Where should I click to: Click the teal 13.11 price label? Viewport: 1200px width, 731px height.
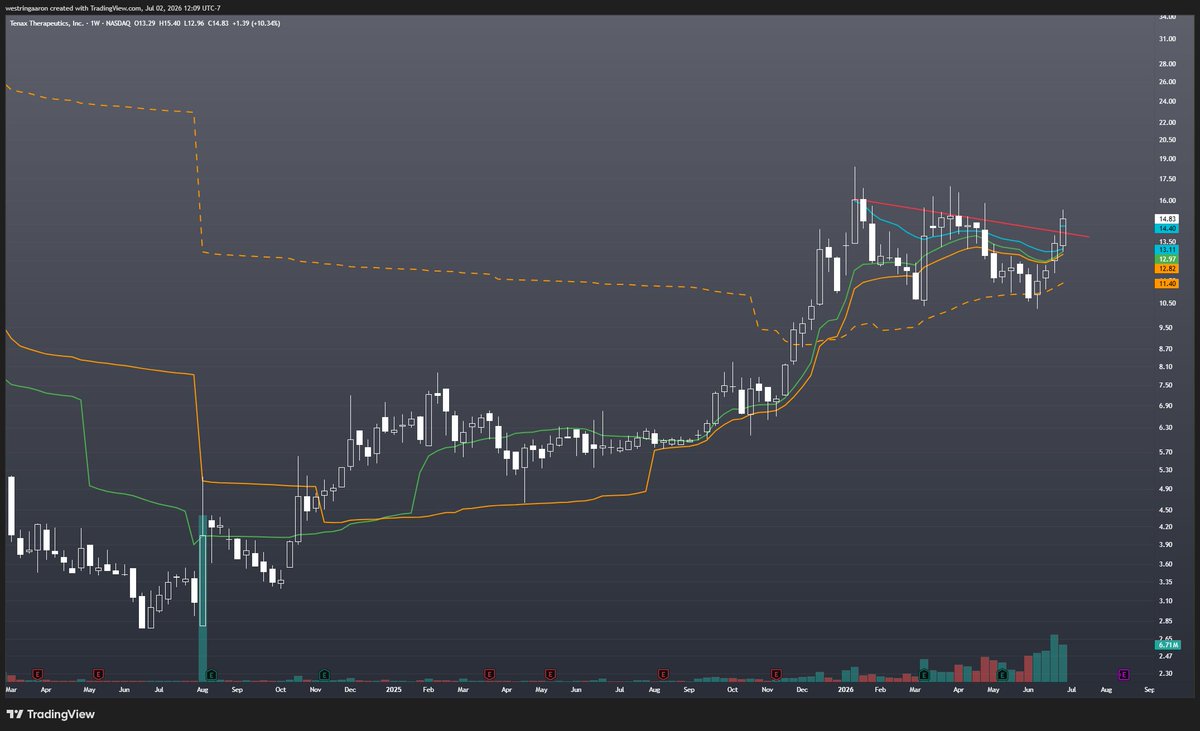pyautogui.click(x=1167, y=249)
